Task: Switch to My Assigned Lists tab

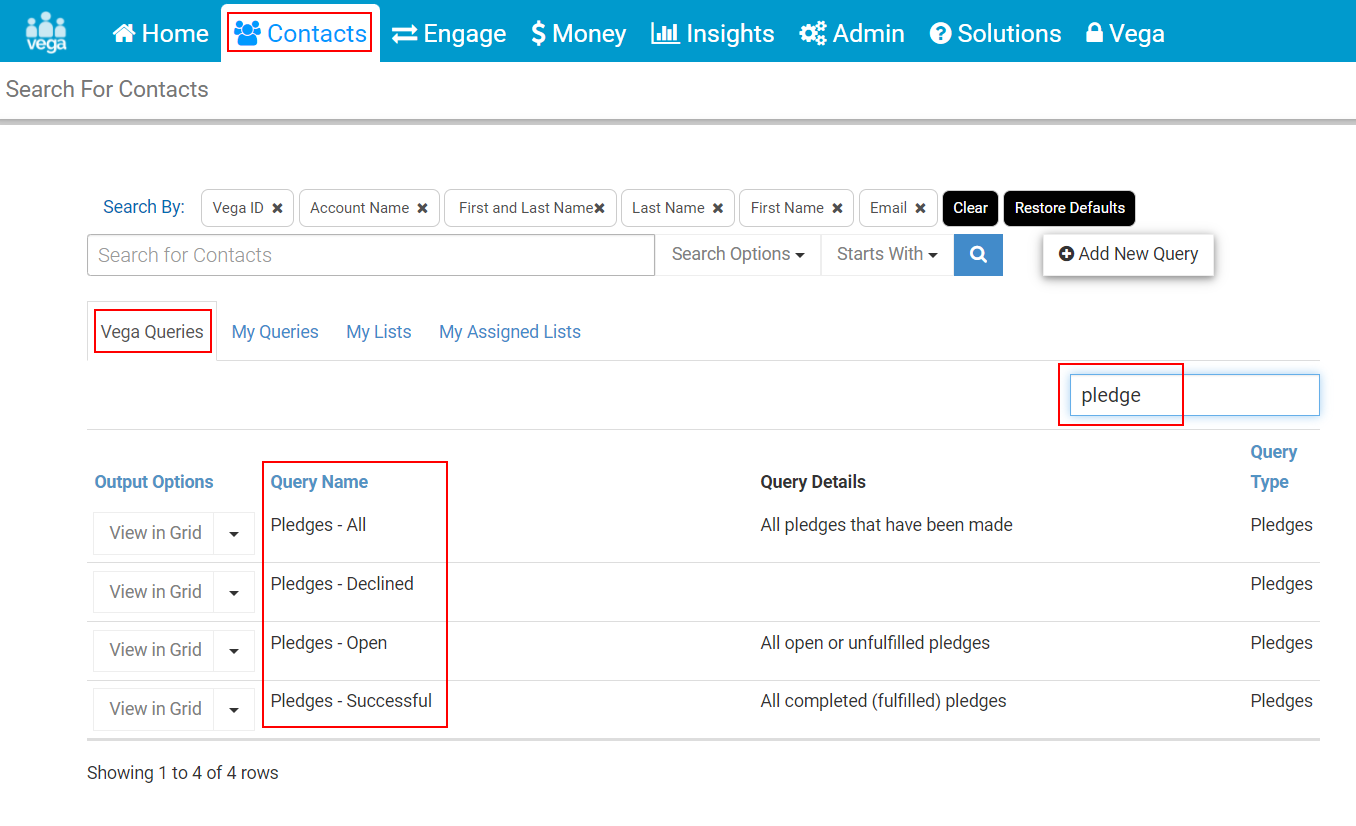Action: tap(510, 332)
